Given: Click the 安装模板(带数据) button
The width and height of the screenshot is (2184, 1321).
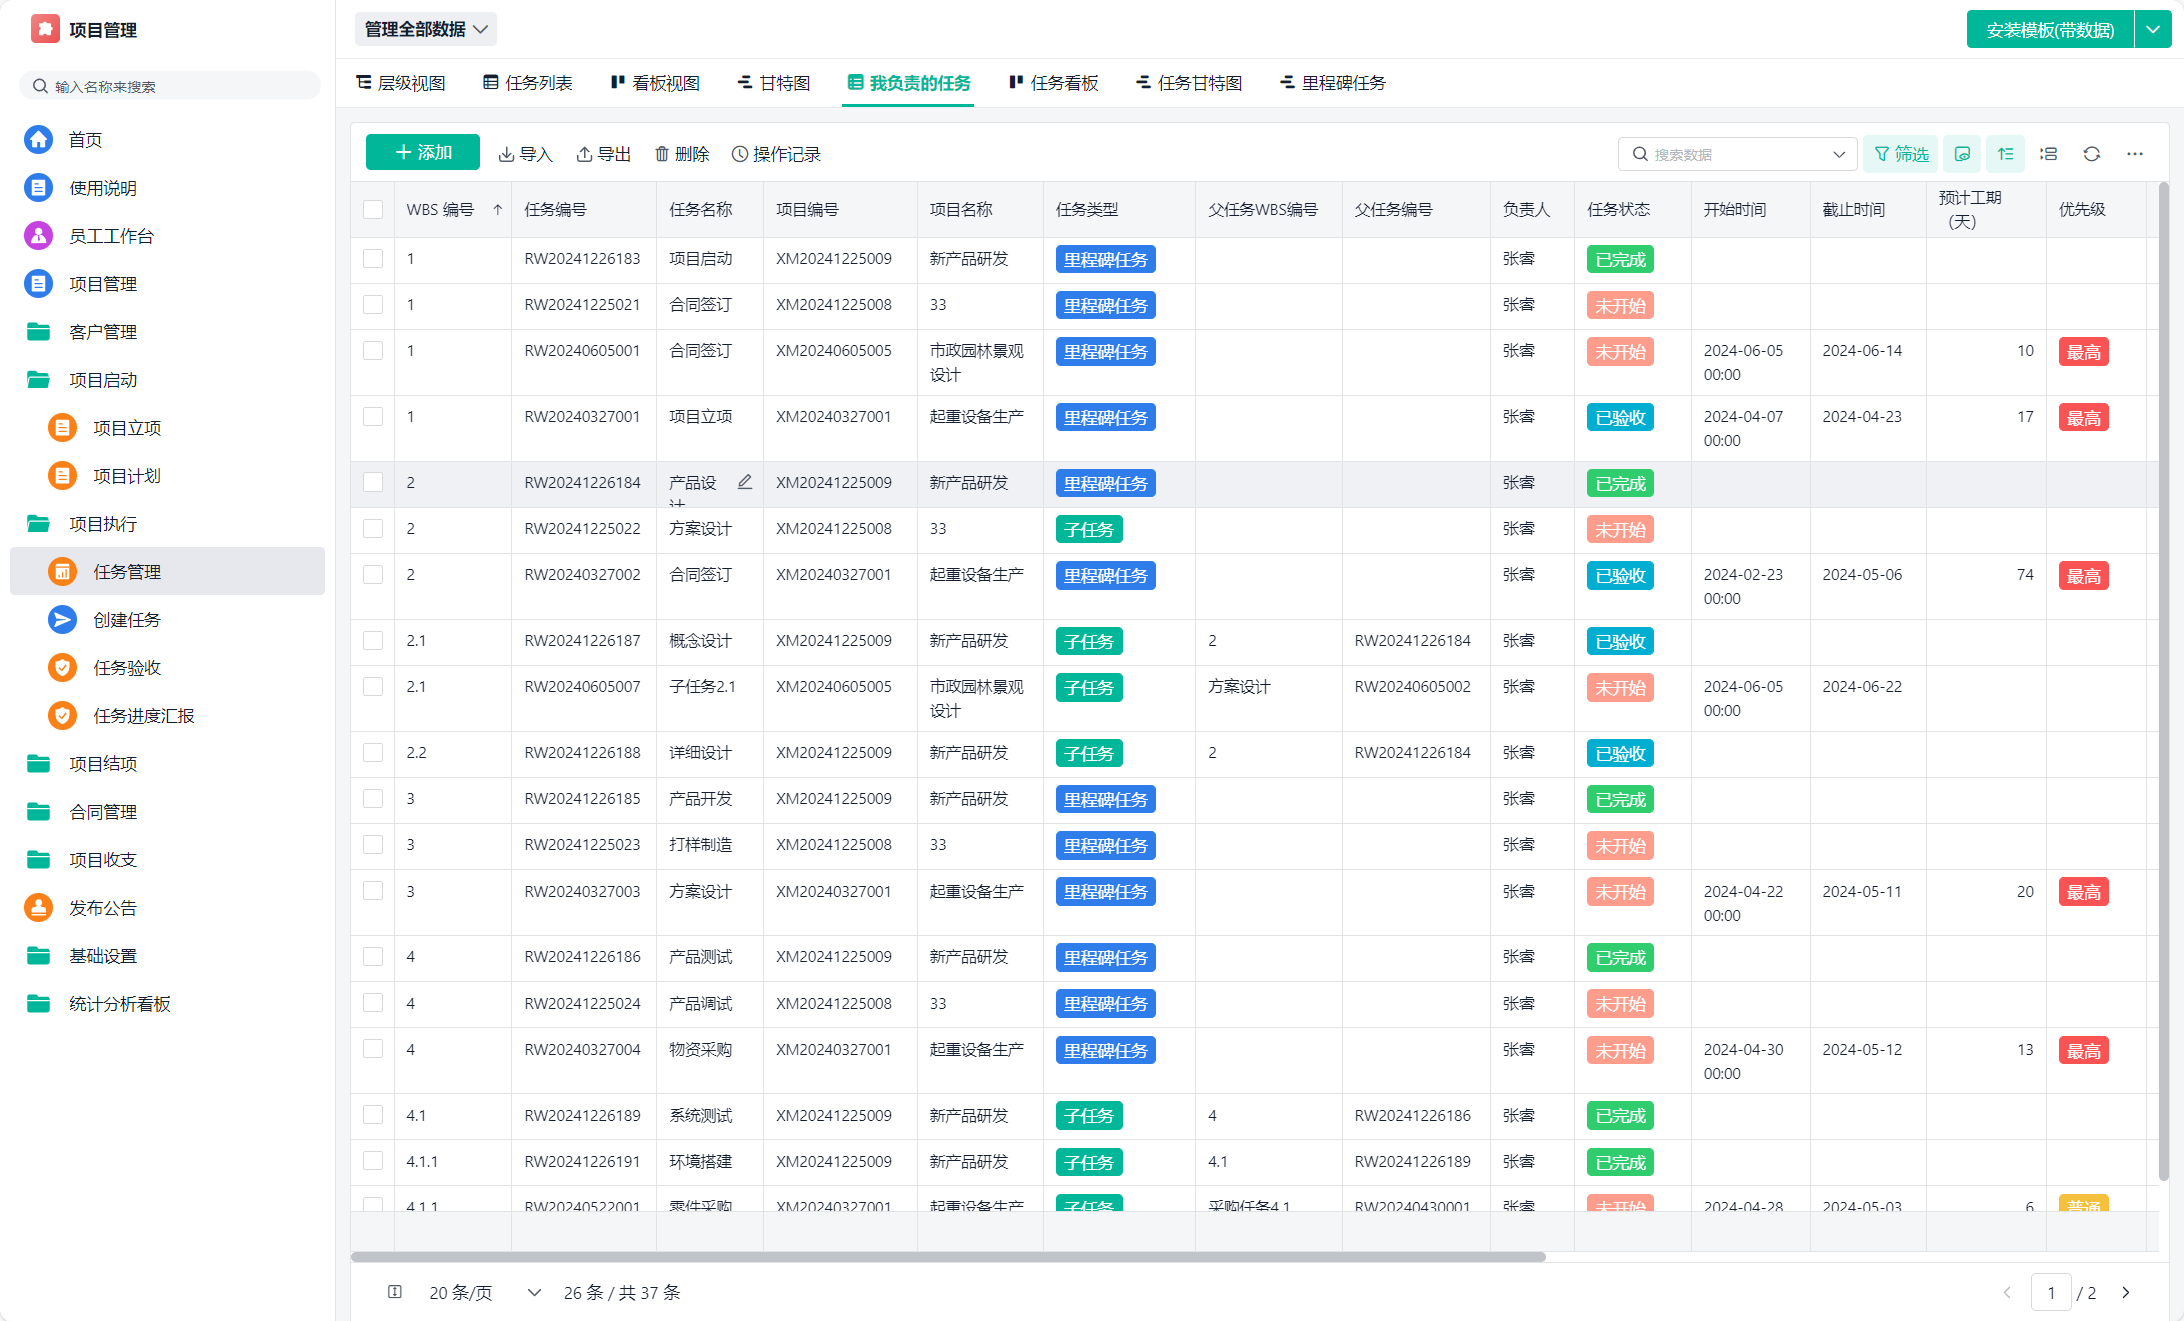Looking at the screenshot, I should click(x=2050, y=29).
